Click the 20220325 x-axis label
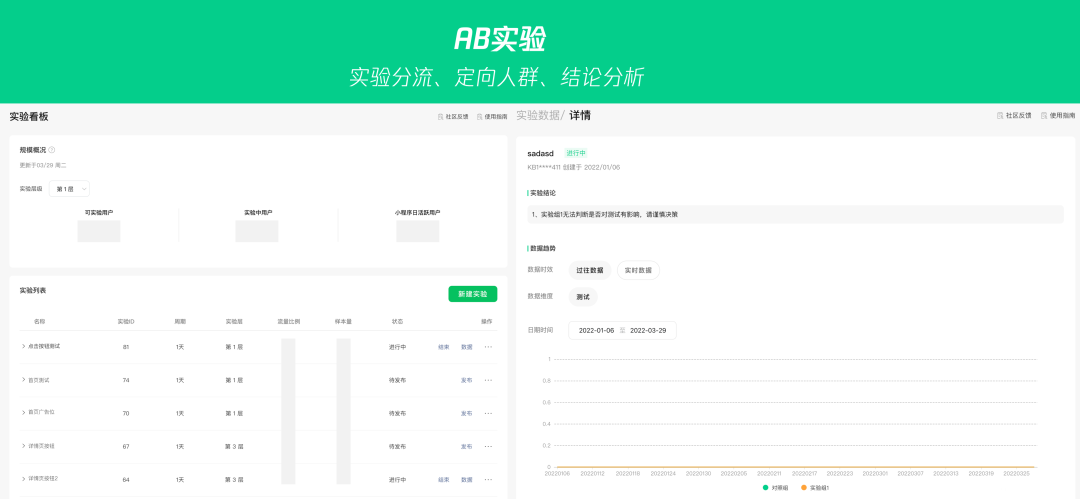1080x499 pixels. 1016,473
